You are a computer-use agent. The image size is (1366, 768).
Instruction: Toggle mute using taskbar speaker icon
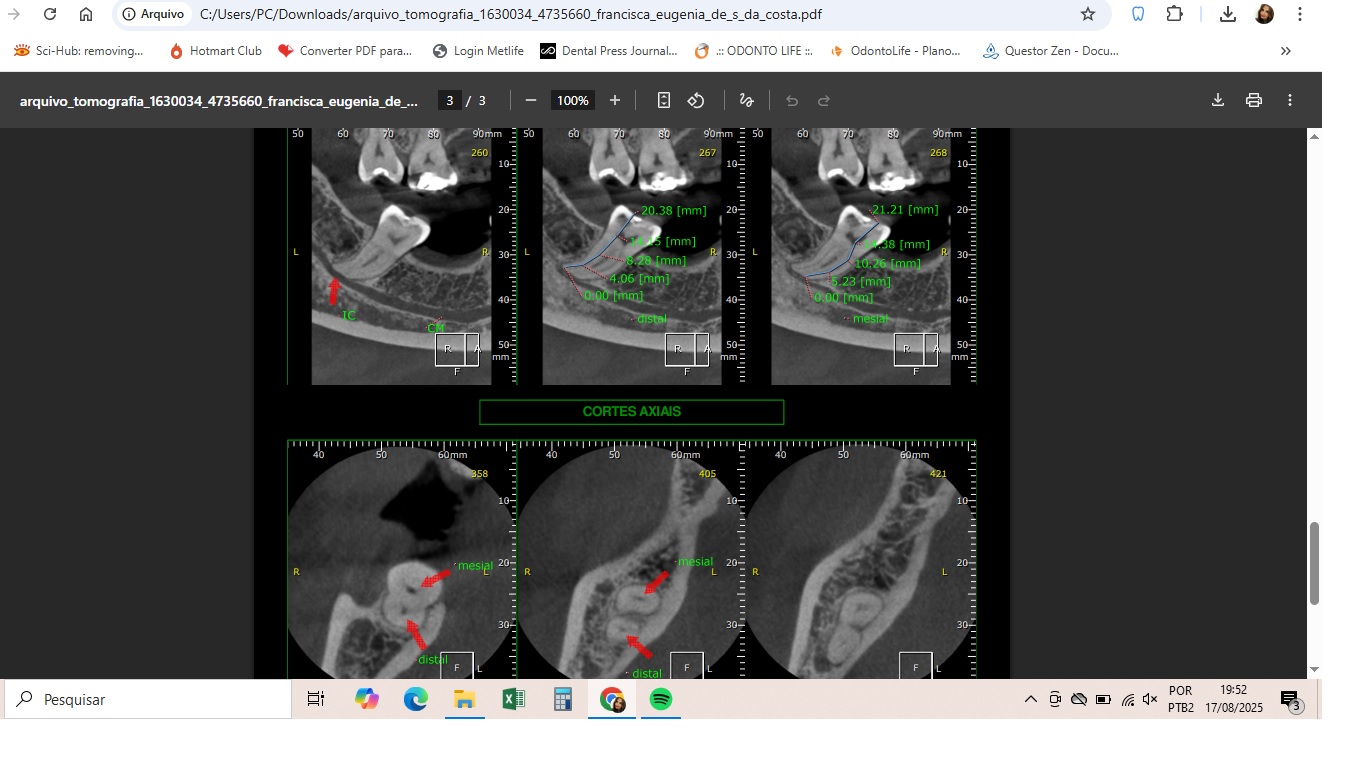(x=1150, y=700)
